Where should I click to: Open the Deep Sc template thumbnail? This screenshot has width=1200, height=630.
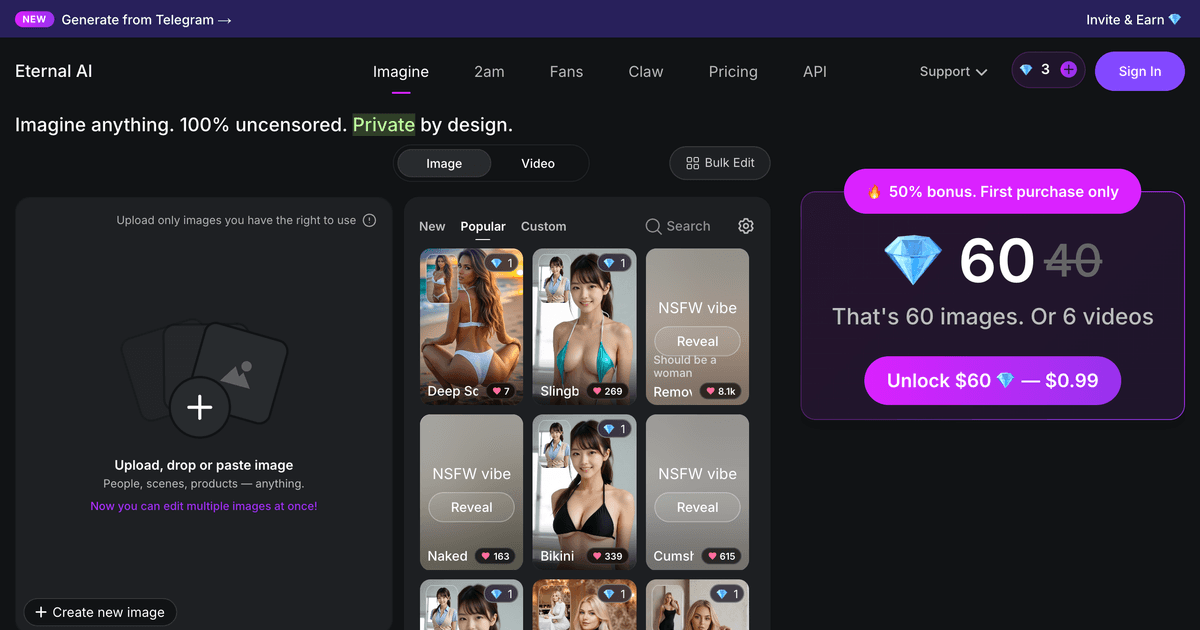(x=471, y=326)
